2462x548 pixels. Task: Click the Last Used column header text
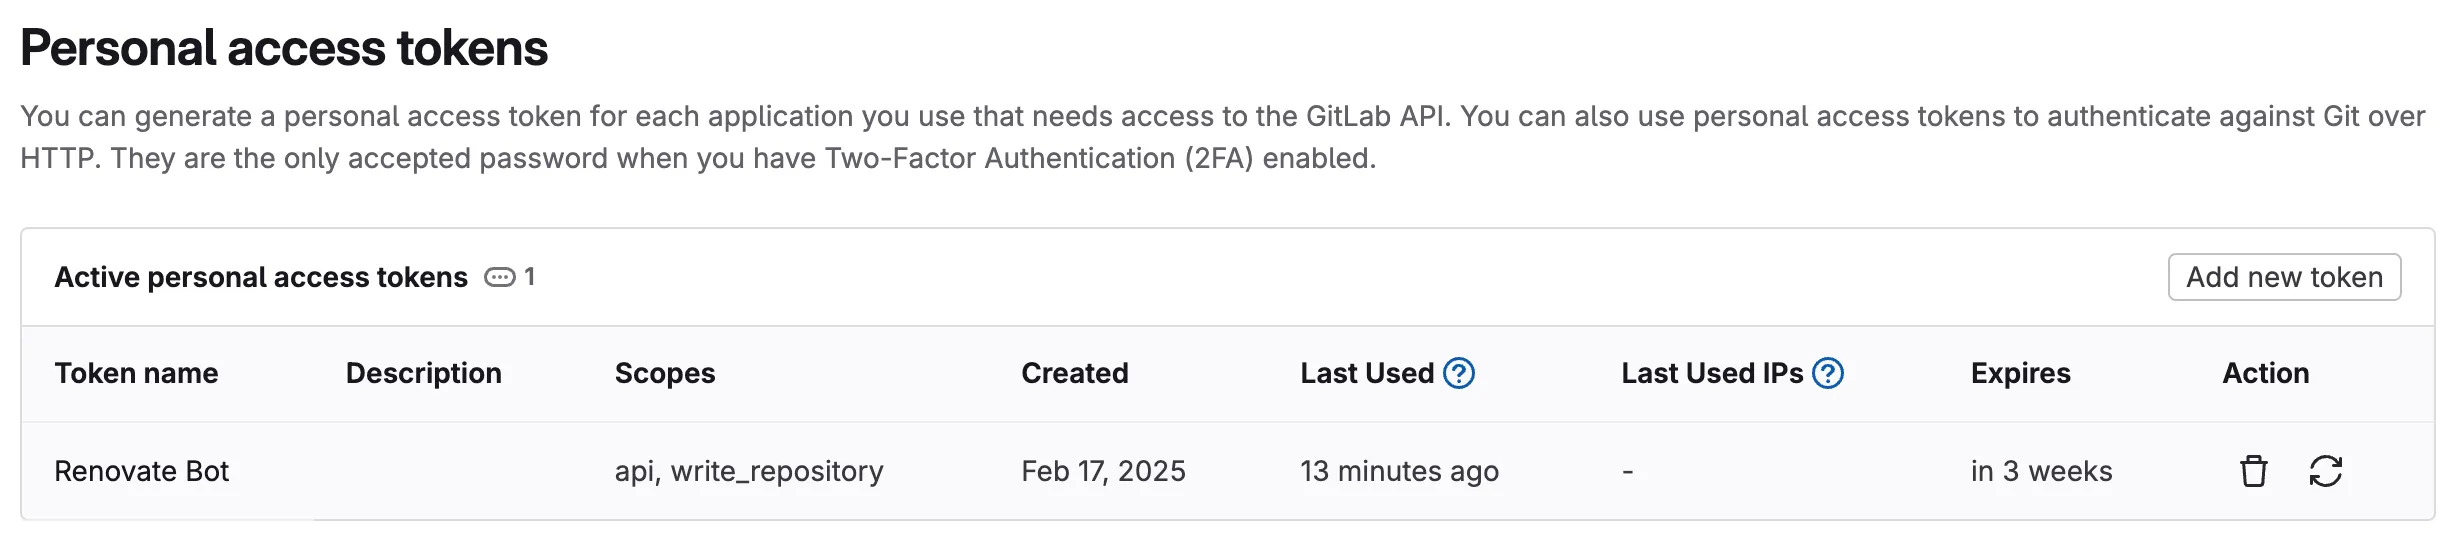(1366, 373)
